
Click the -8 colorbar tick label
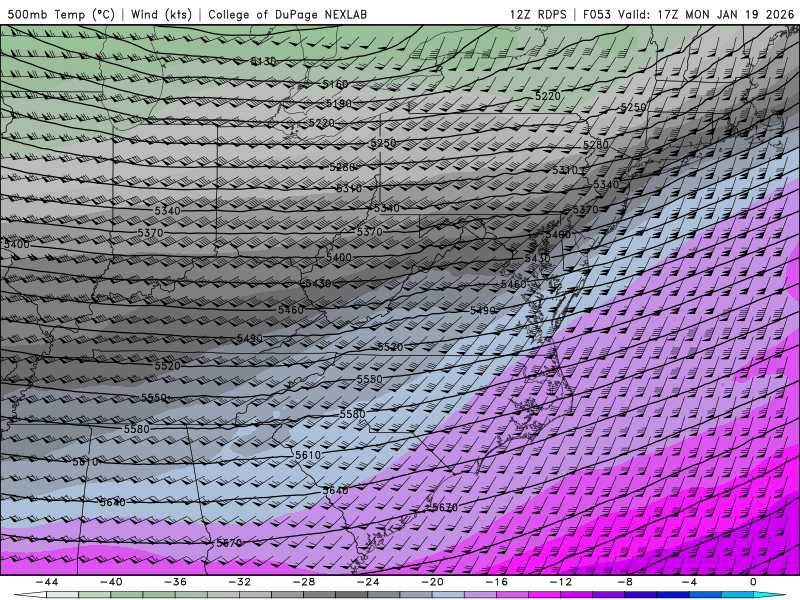pyautogui.click(x=625, y=582)
